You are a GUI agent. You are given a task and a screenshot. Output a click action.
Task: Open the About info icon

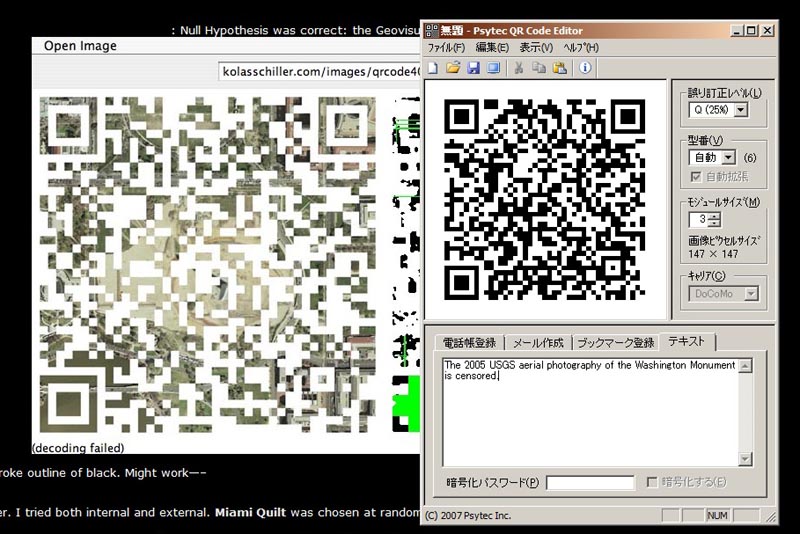[585, 68]
